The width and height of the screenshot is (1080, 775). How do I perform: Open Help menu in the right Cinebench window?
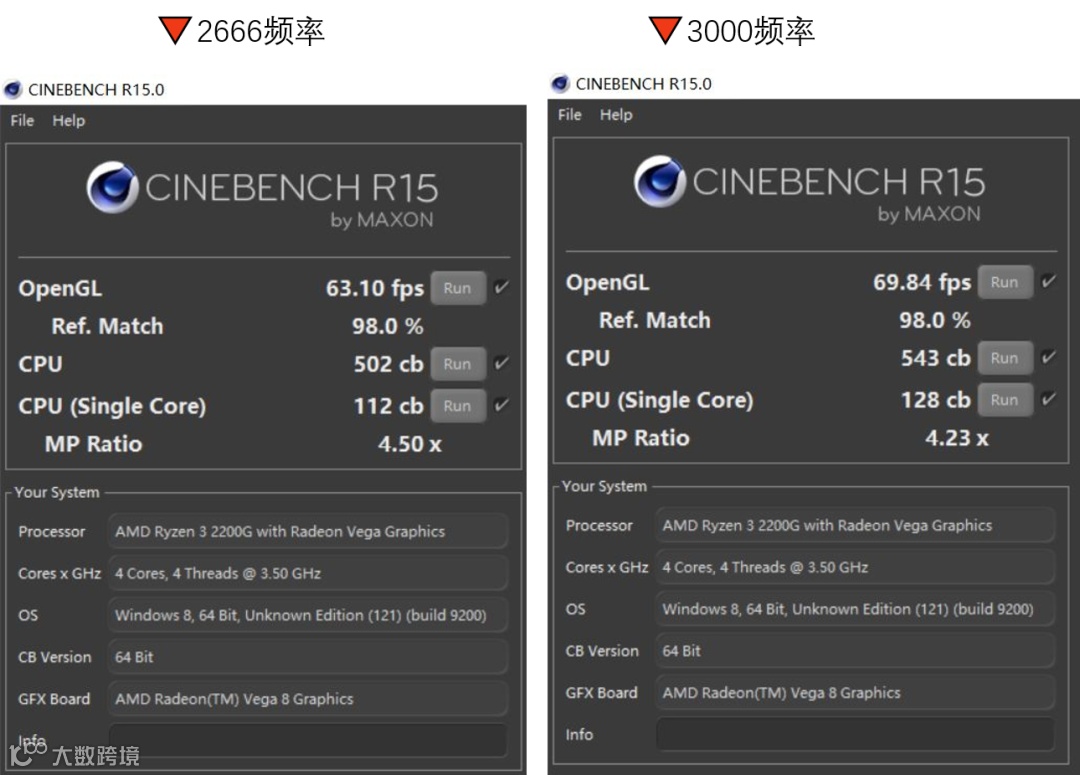tap(616, 114)
